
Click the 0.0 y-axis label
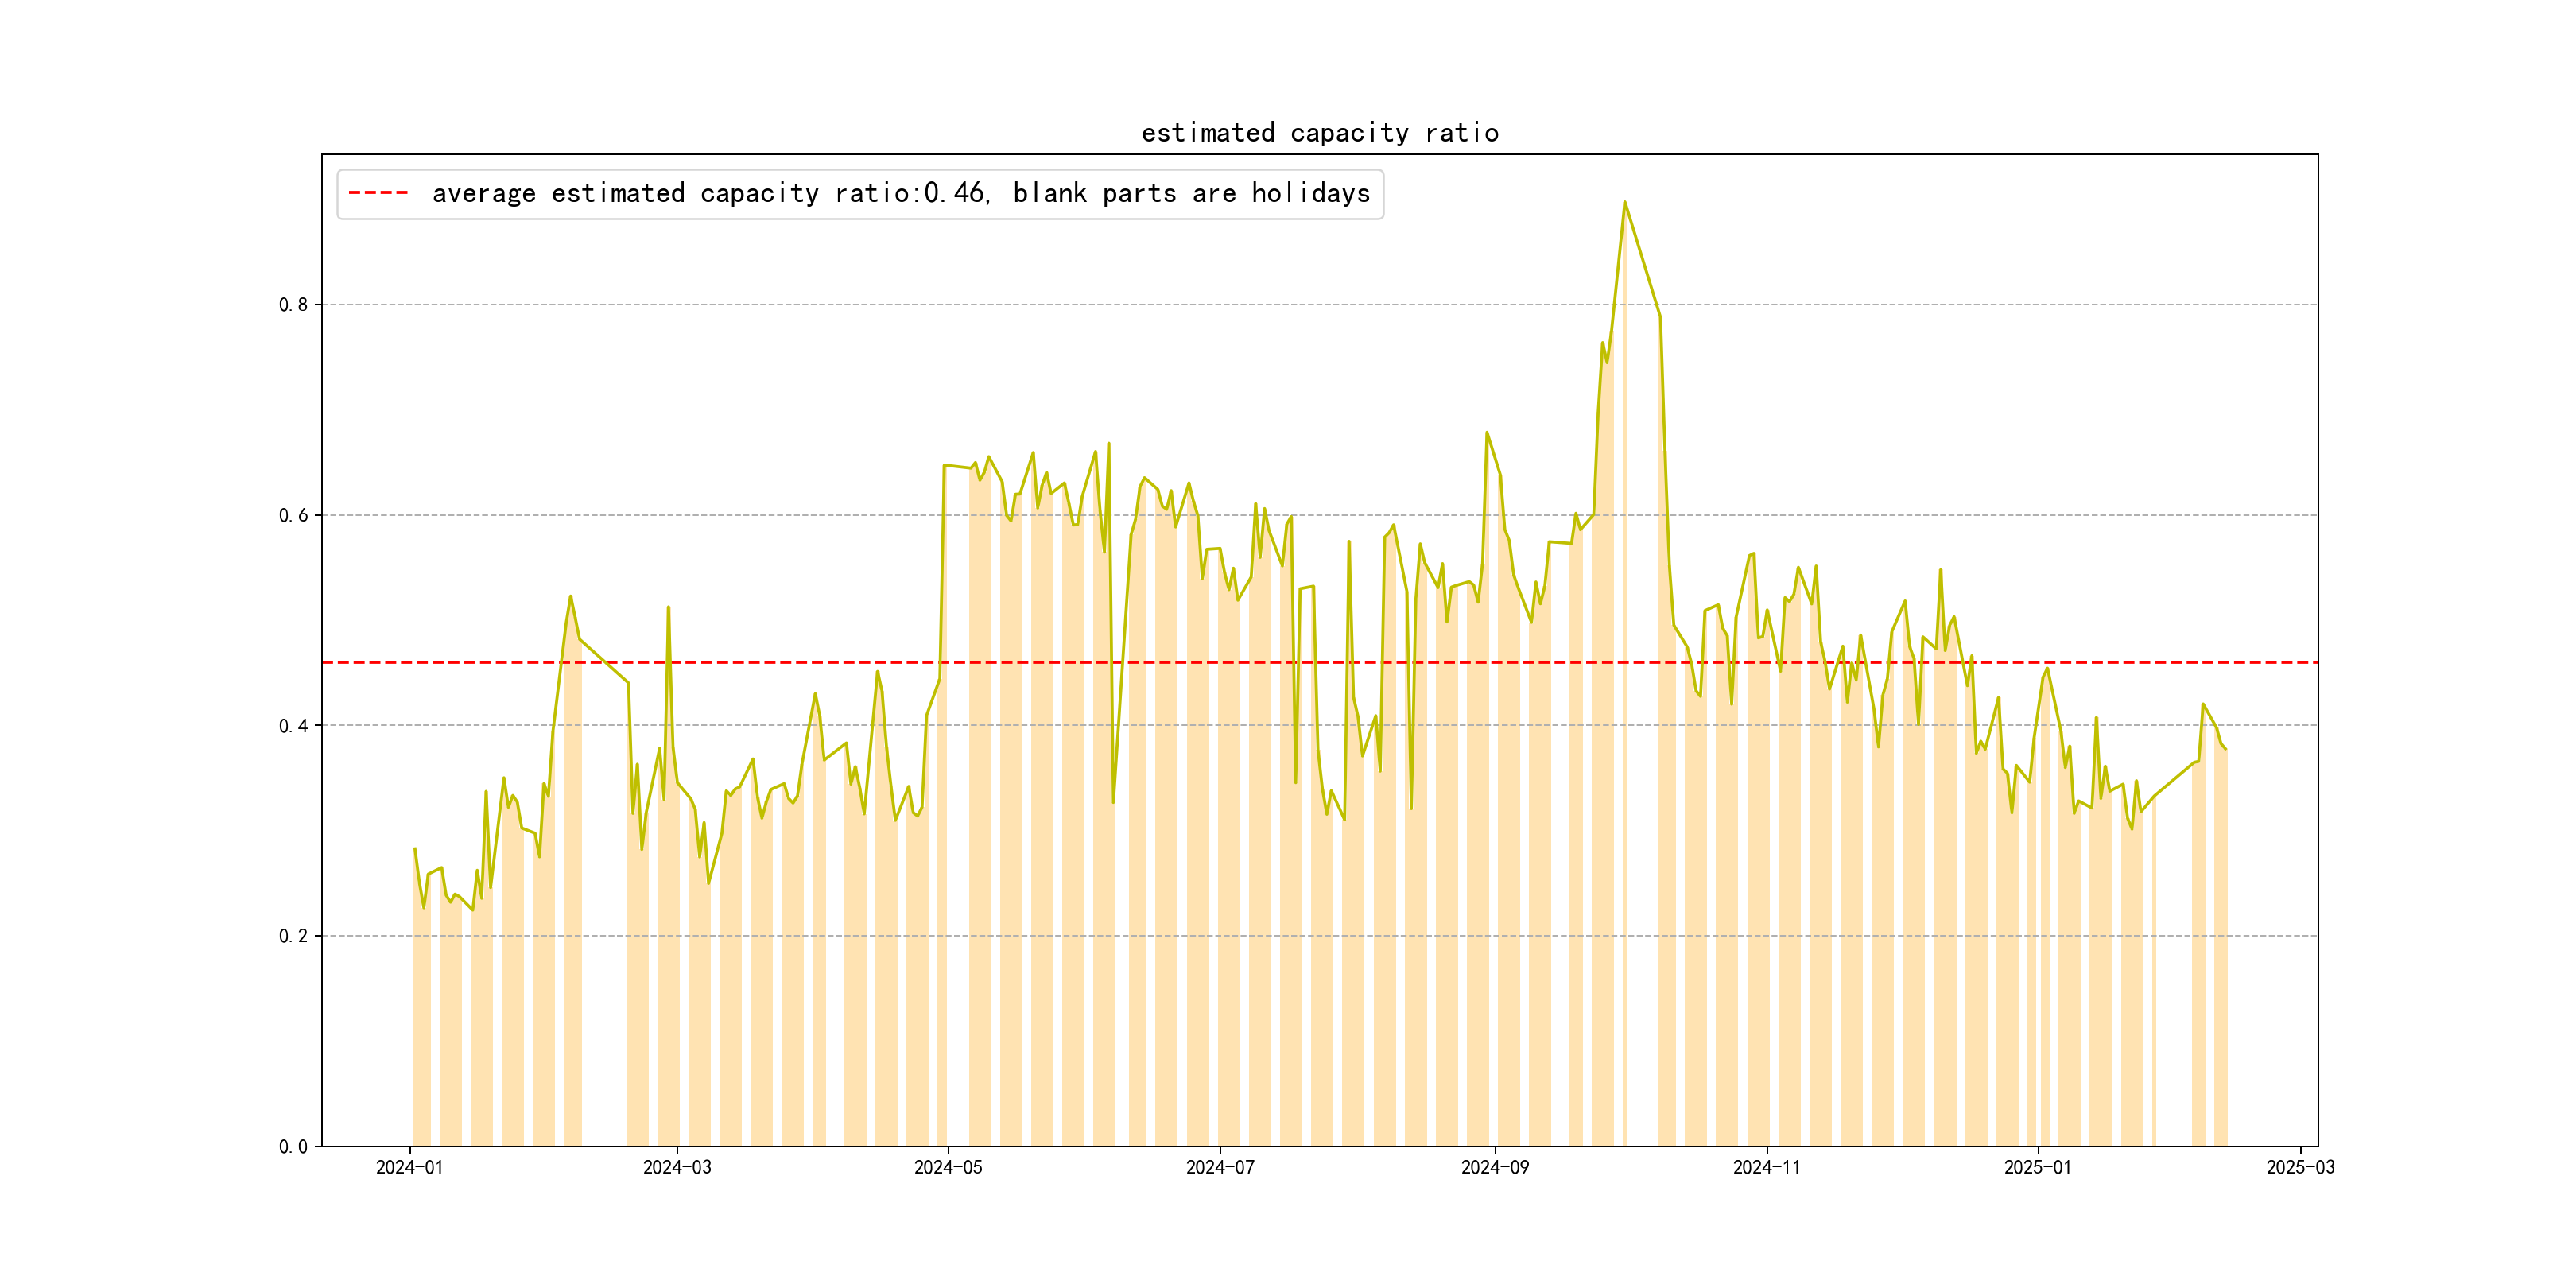pos(293,1147)
